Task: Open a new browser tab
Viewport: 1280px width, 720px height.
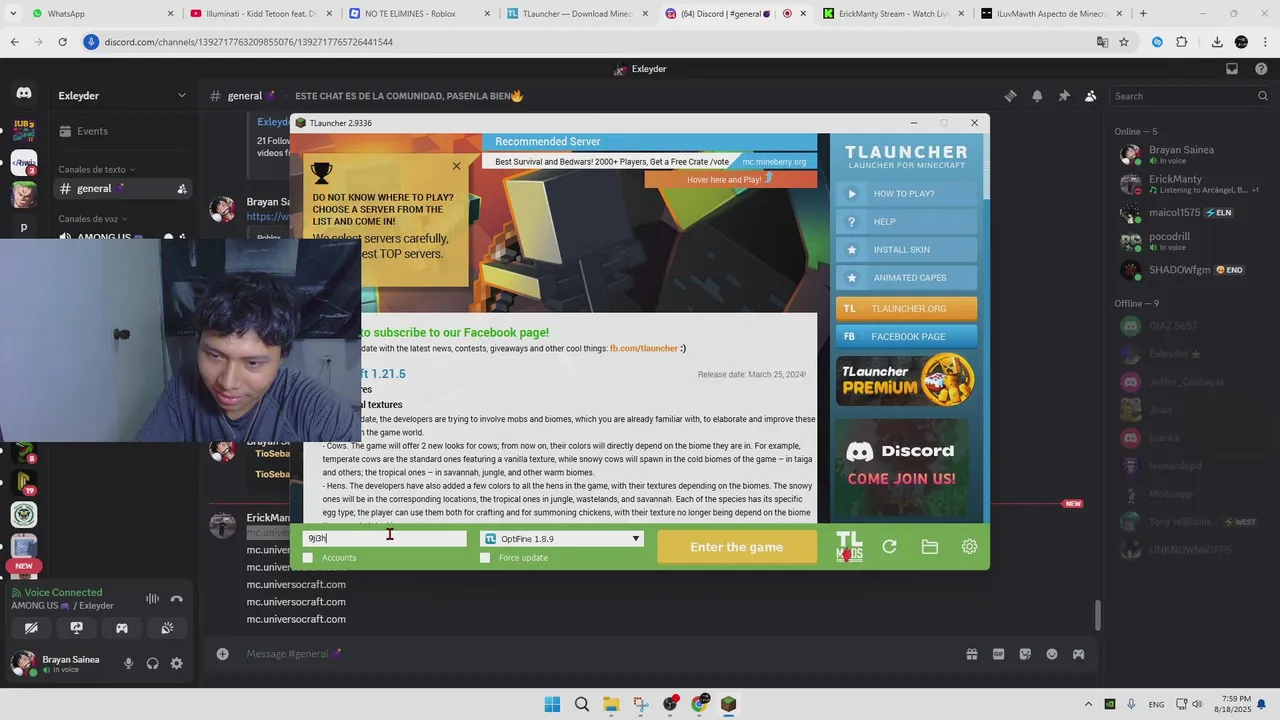Action: pos(1143,14)
